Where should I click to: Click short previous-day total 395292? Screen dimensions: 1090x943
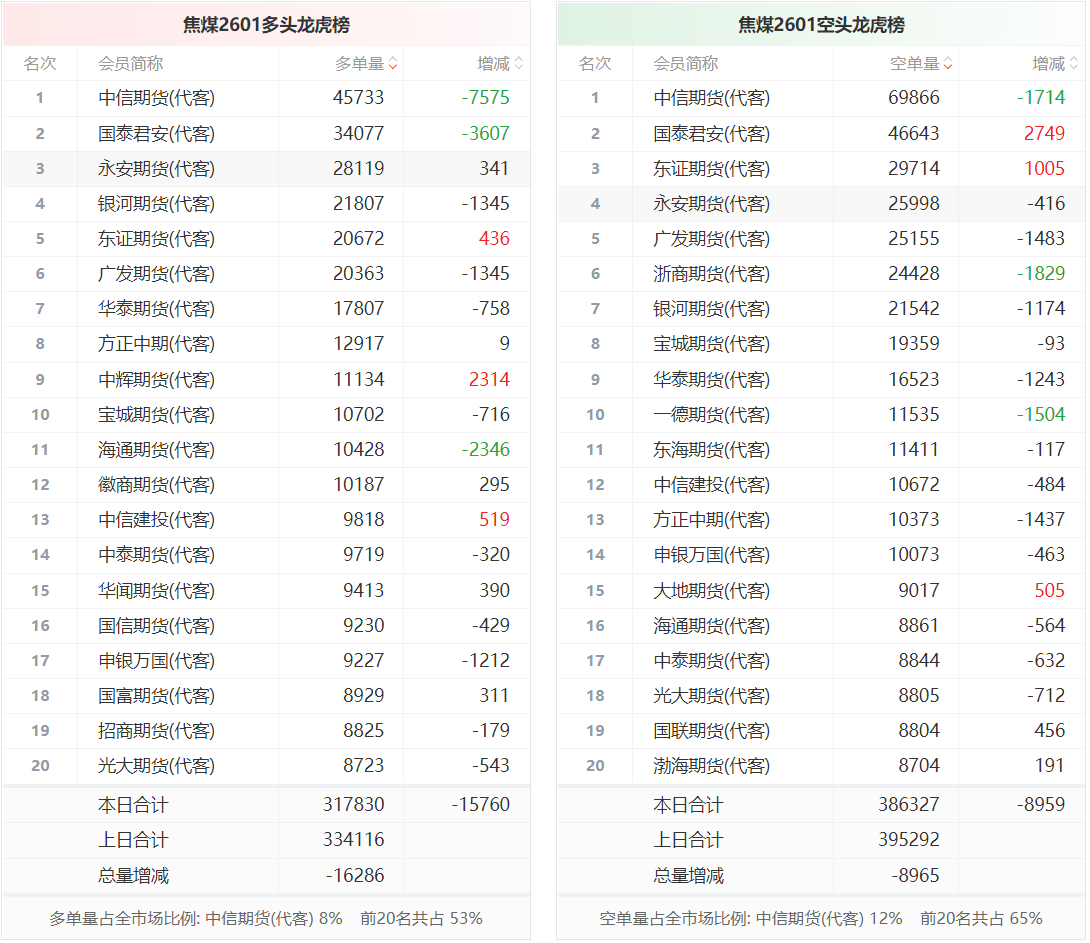coord(909,840)
